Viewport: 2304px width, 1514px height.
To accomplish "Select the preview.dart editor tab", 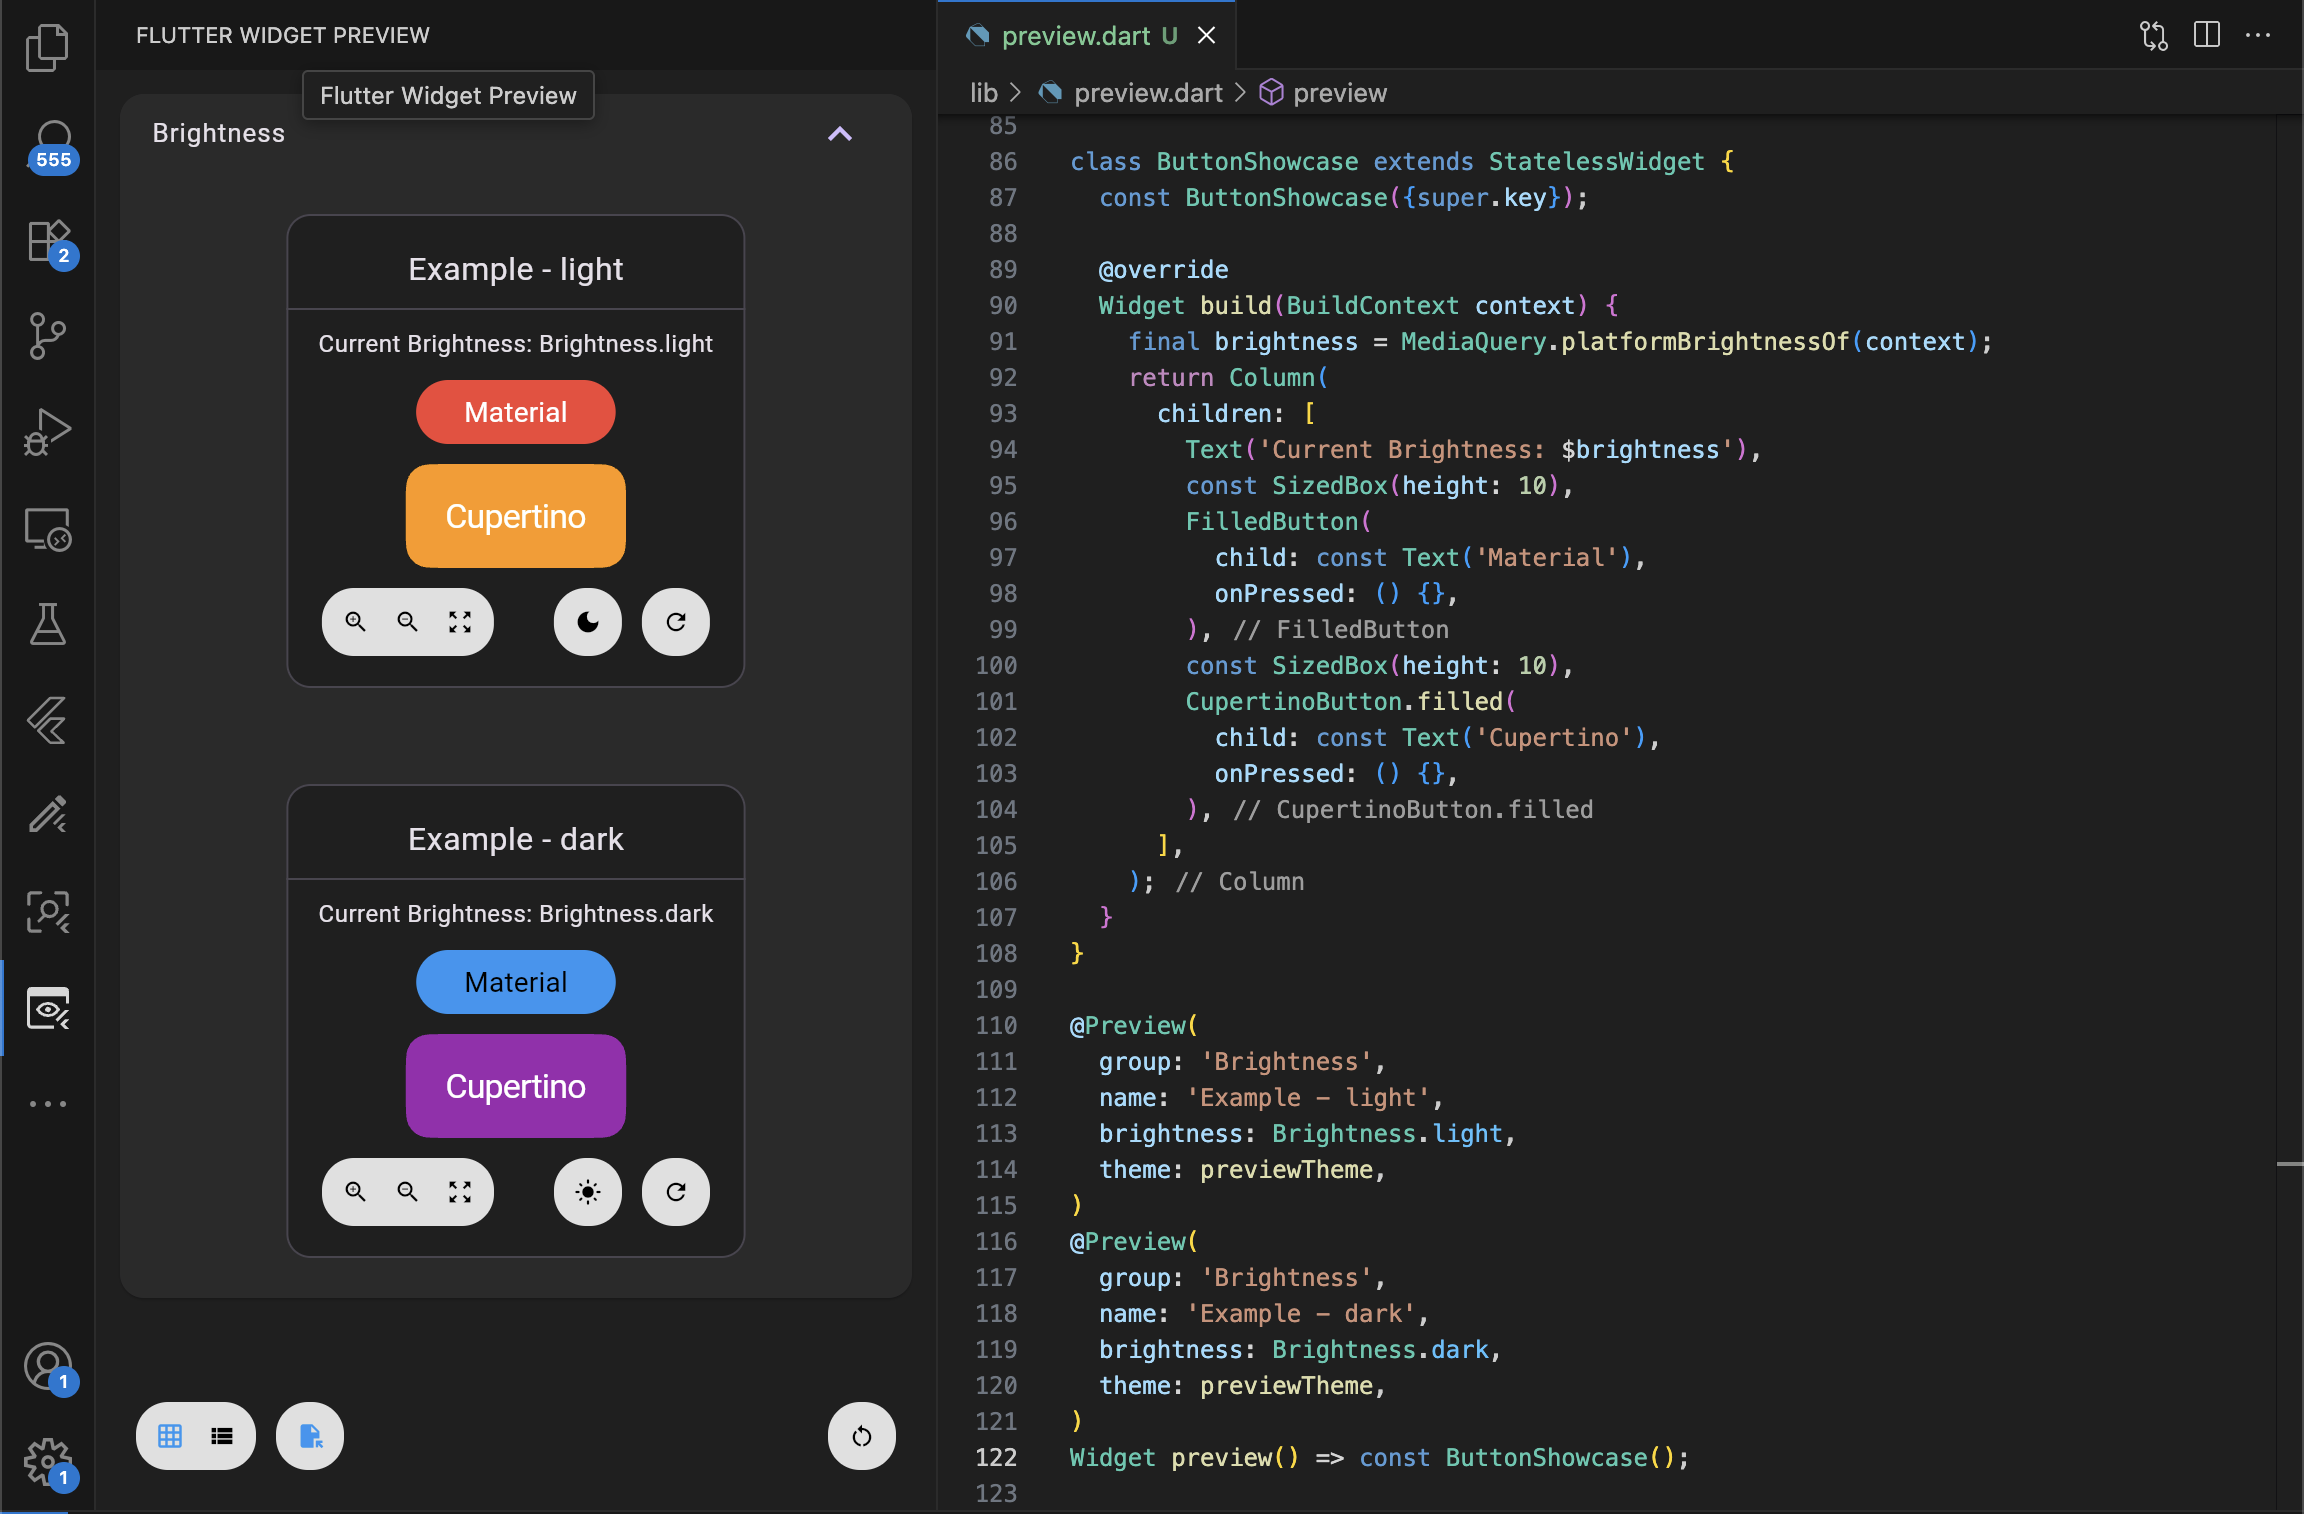I will (1076, 35).
